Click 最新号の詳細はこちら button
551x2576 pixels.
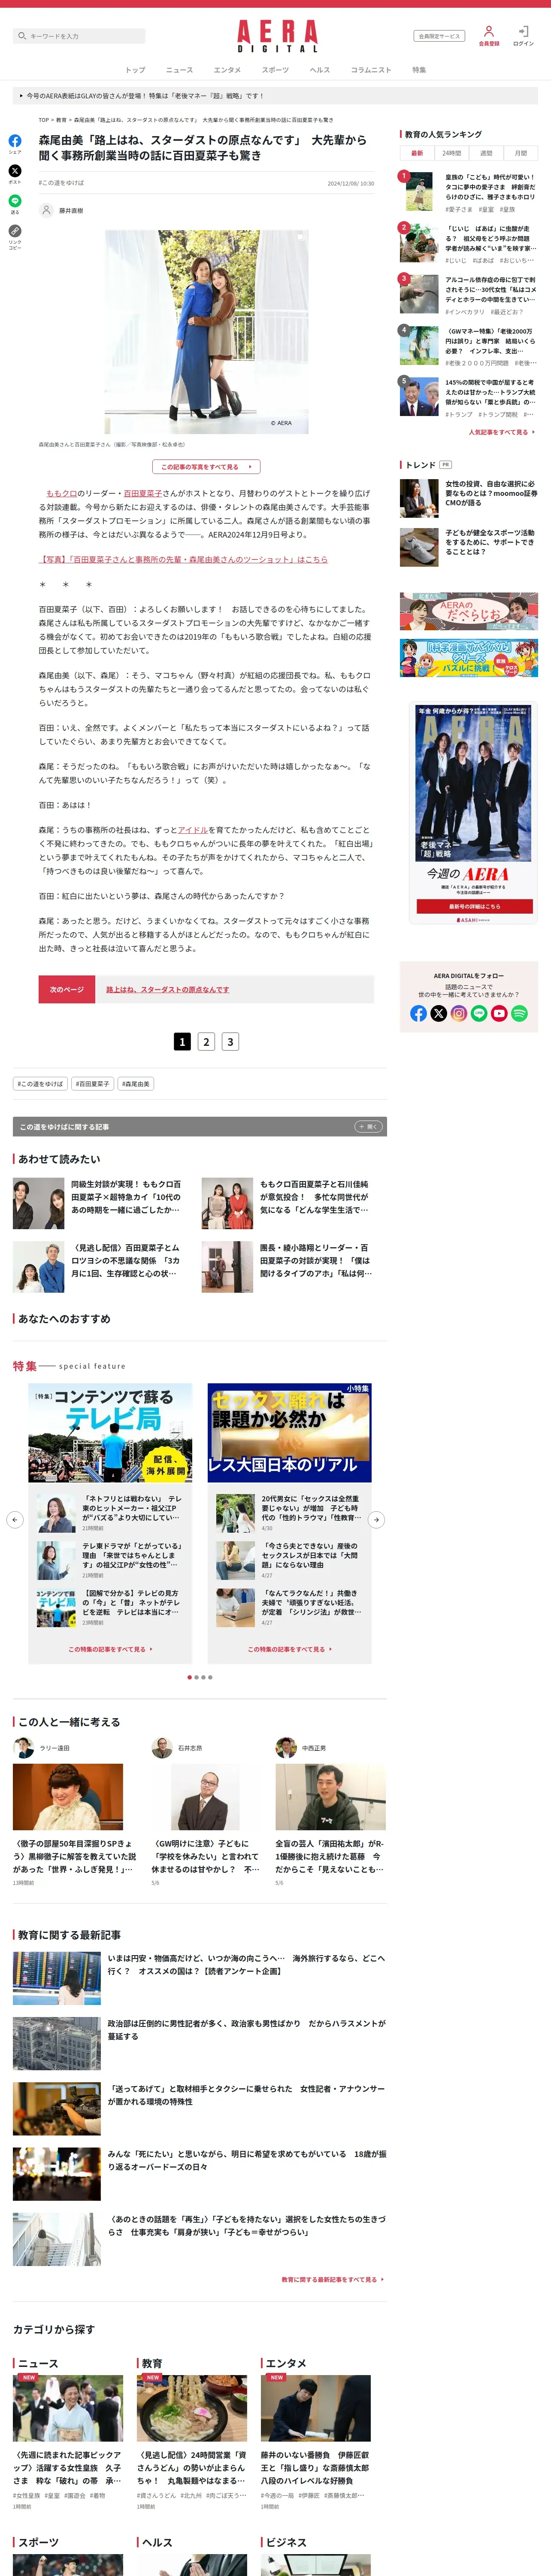coord(474,906)
